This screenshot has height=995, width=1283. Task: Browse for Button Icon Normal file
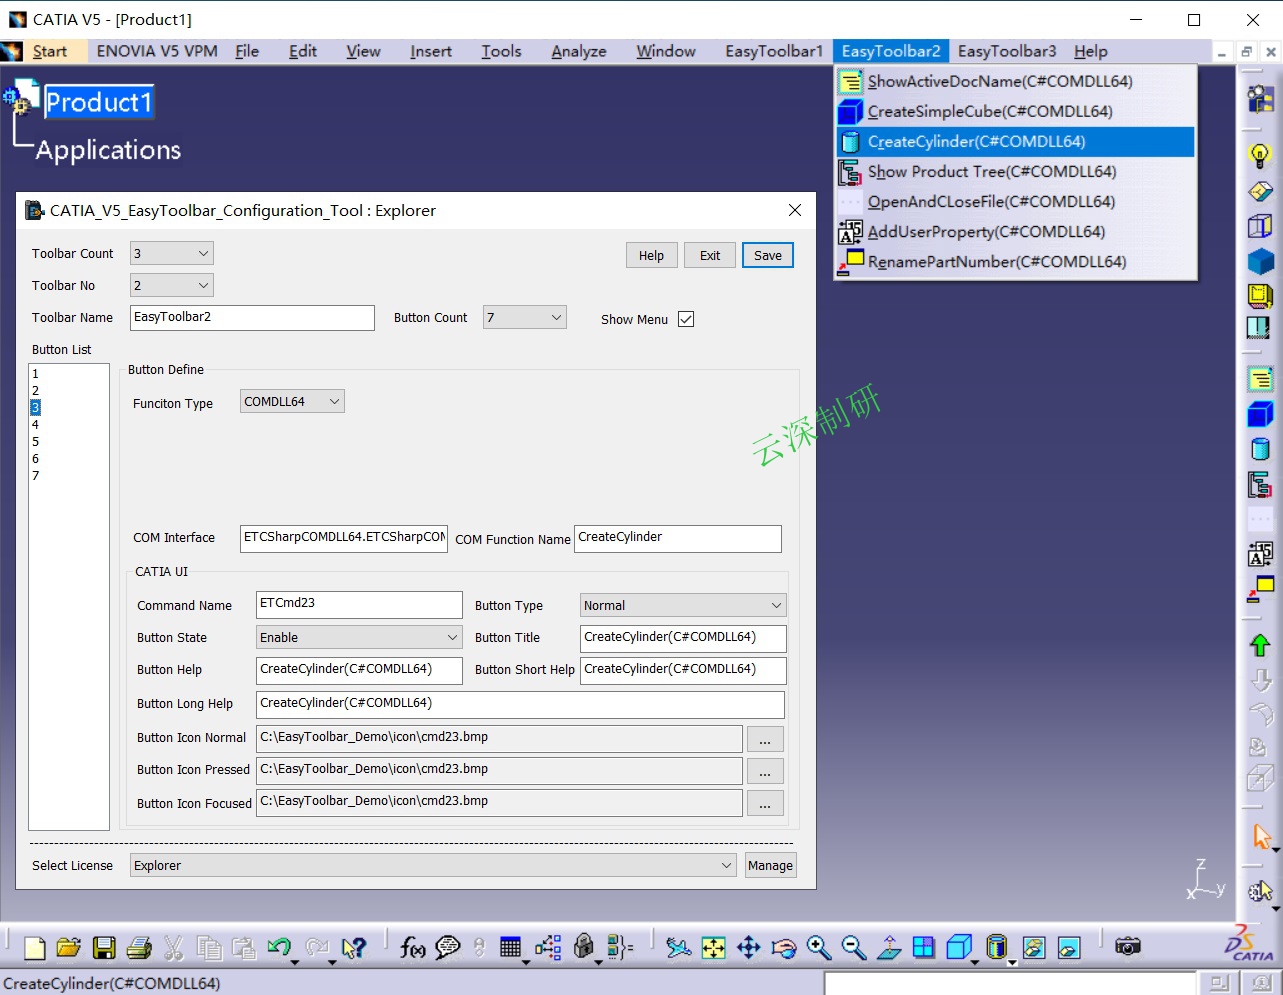click(x=765, y=739)
